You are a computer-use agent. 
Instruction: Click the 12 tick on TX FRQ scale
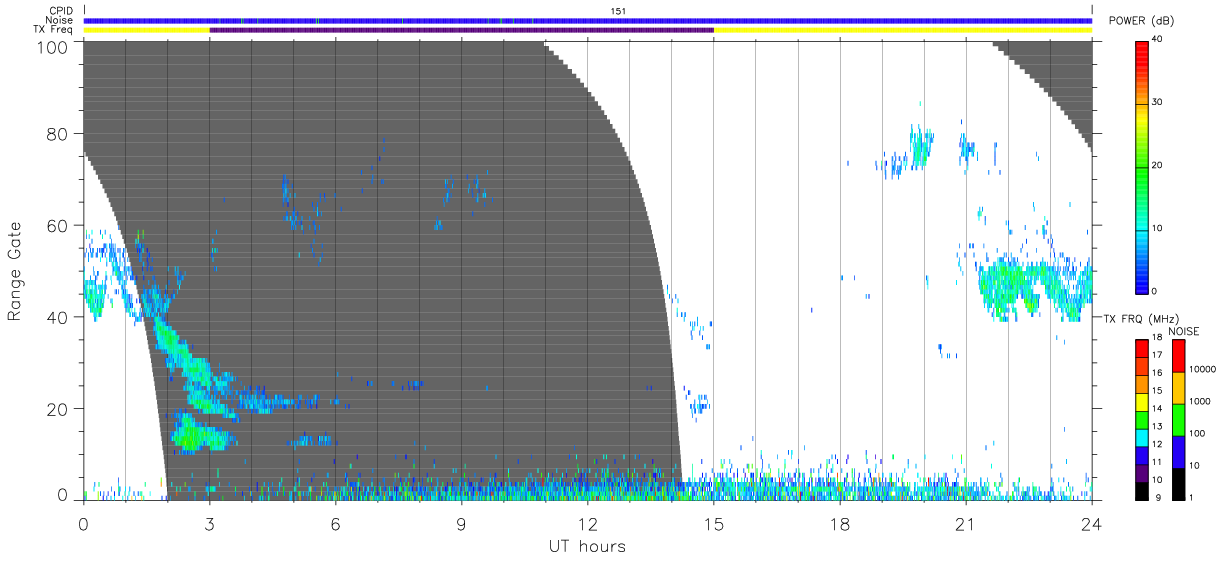(1156, 444)
